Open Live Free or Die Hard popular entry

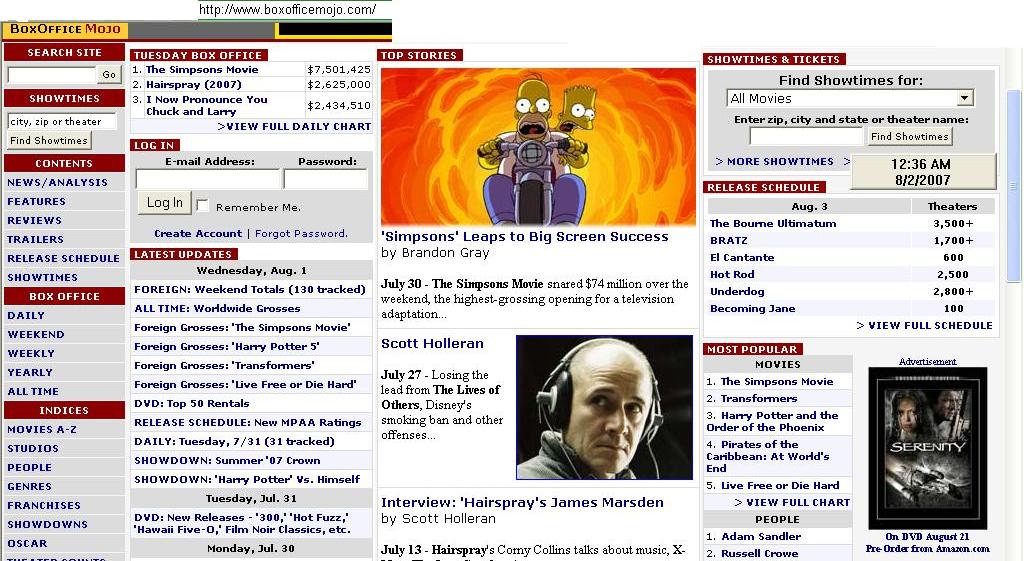[780, 485]
